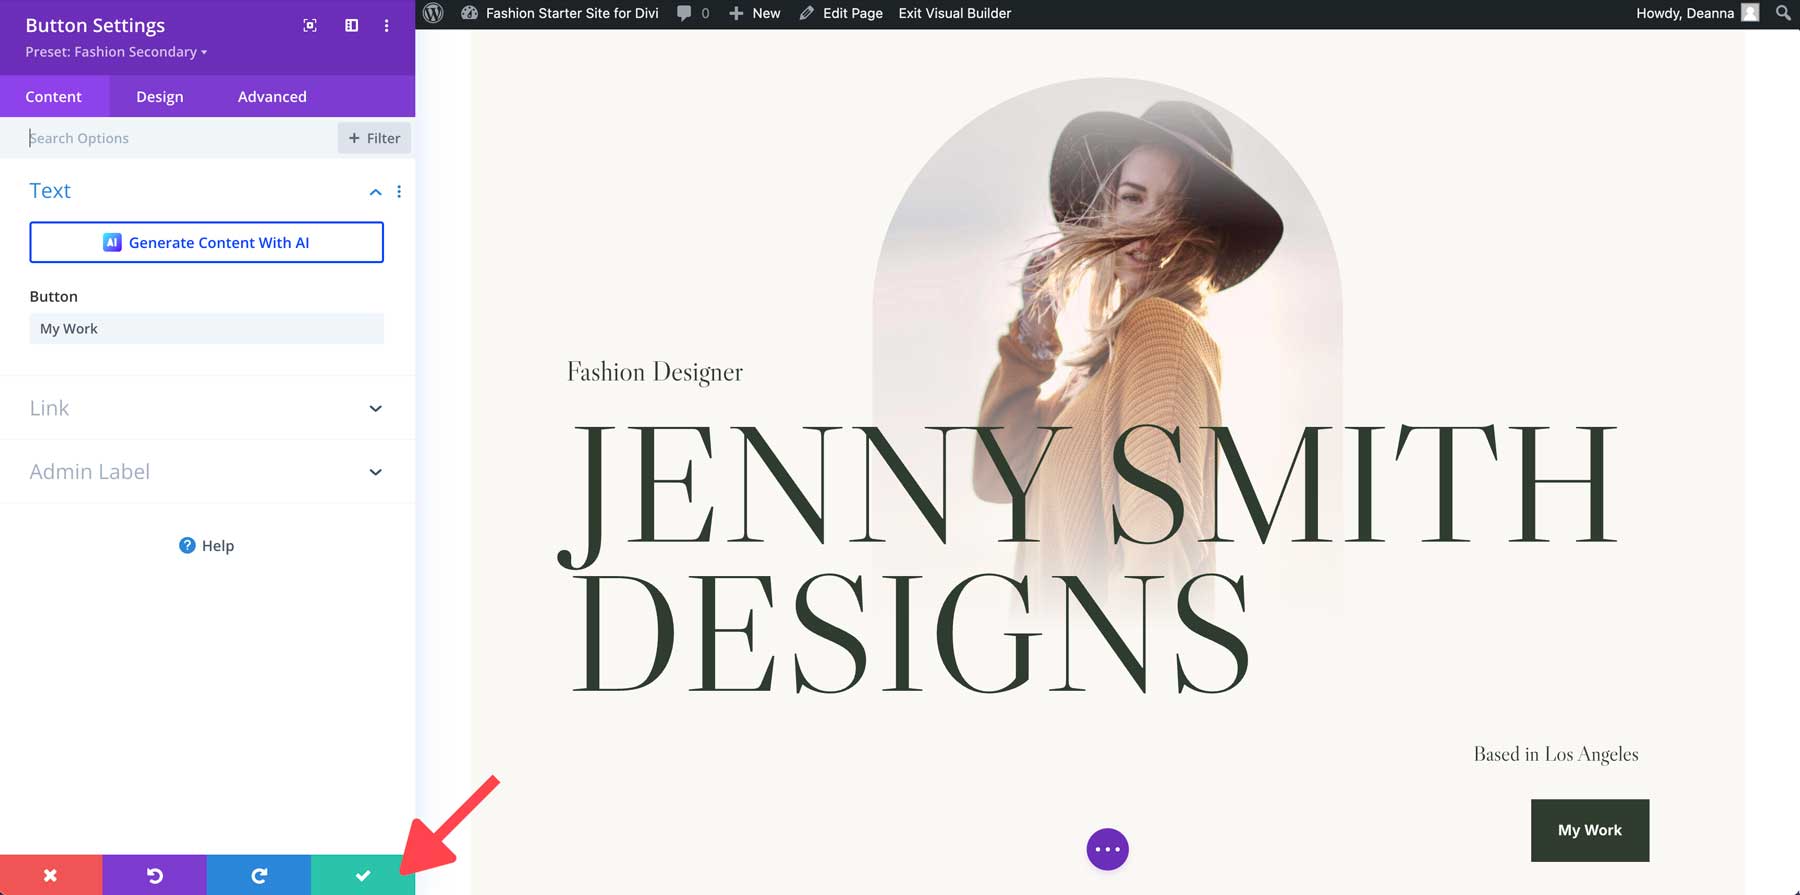This screenshot has height=895, width=1800.
Task: Undo the last change in settings
Action: click(x=155, y=875)
